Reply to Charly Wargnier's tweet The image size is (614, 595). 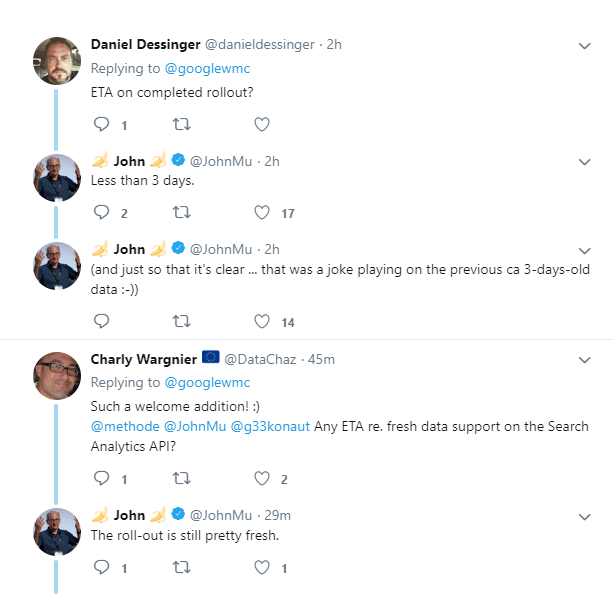101,479
